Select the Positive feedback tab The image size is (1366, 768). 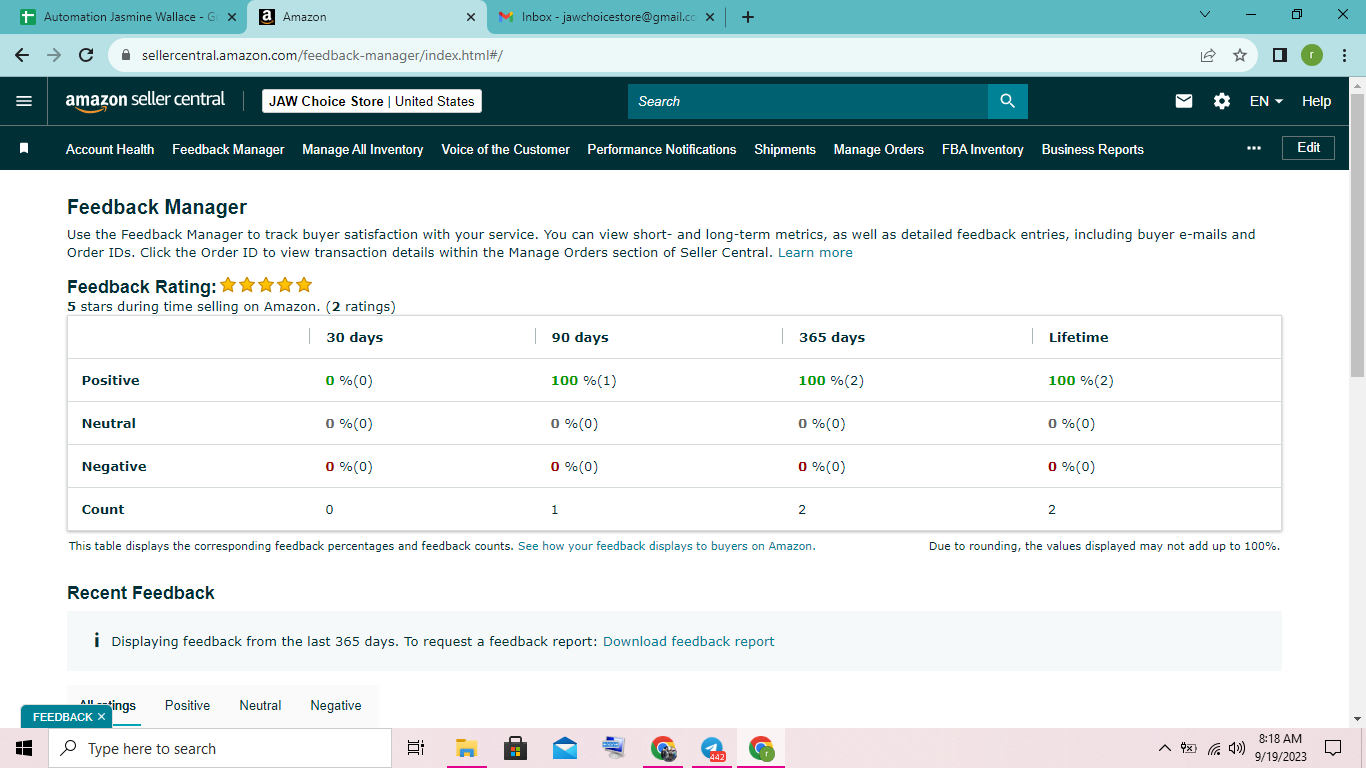(187, 705)
